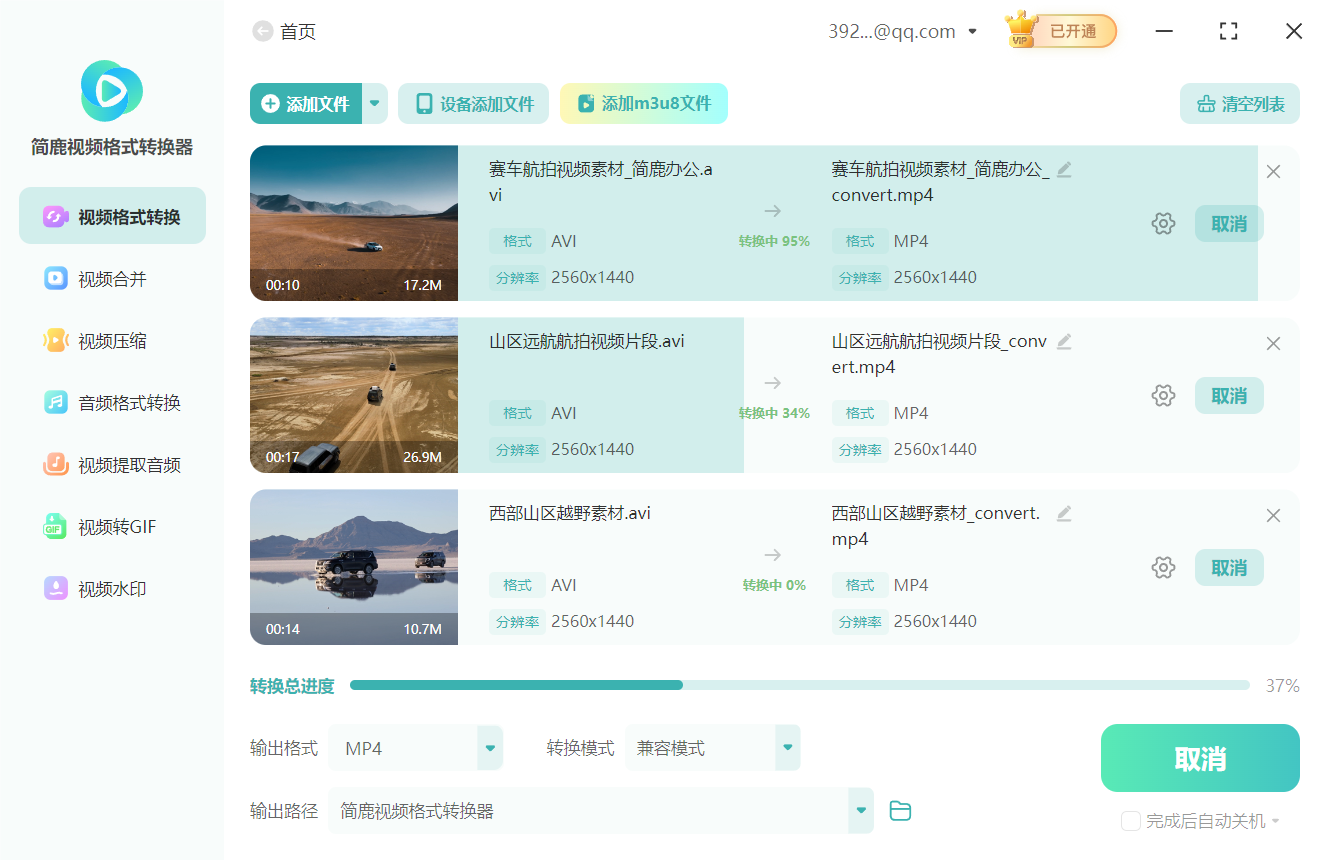Expand the 添加文件 dropdown arrow
1326x860 pixels.
pyautogui.click(x=374, y=103)
